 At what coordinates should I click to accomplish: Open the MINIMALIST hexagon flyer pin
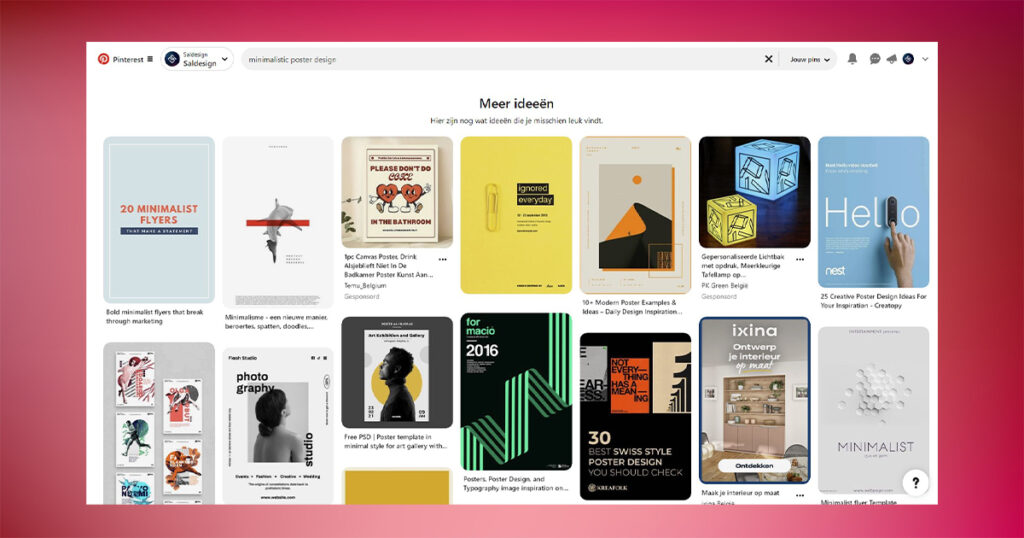tap(874, 409)
